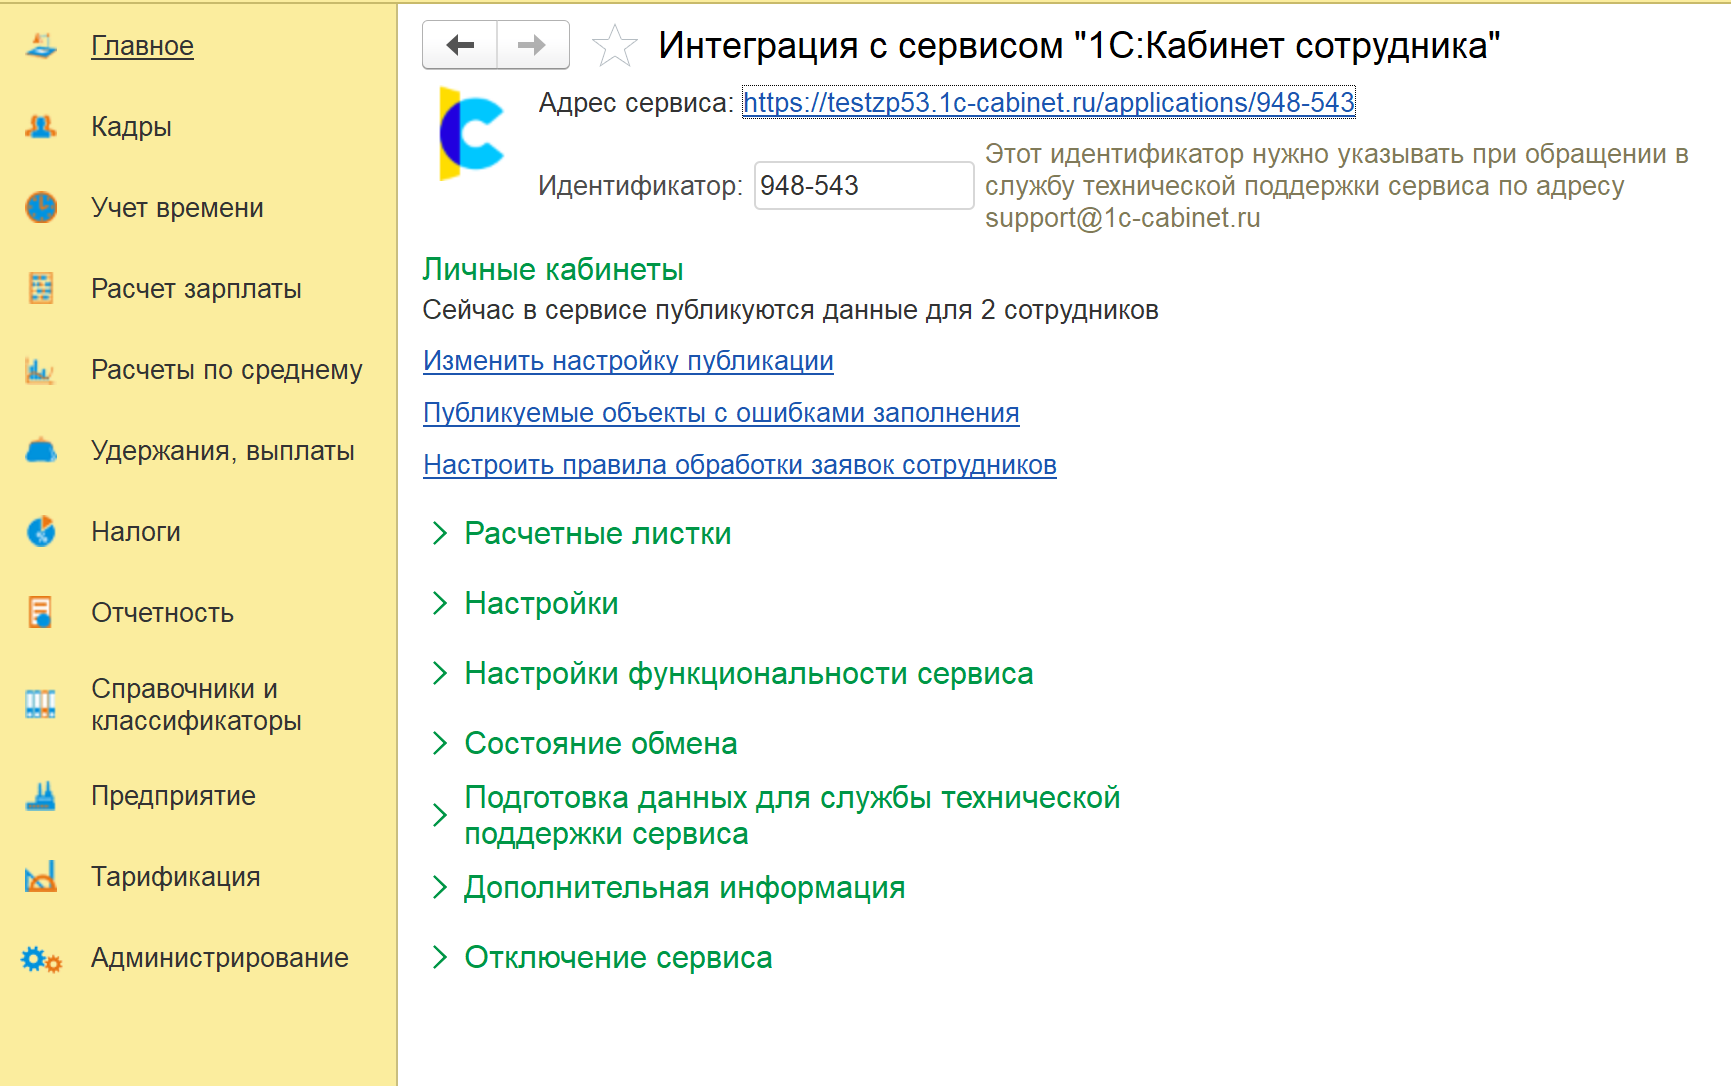The image size is (1731, 1086).
Task: Click the 1С:Кабинет сотрудника logo
Action: (471, 134)
